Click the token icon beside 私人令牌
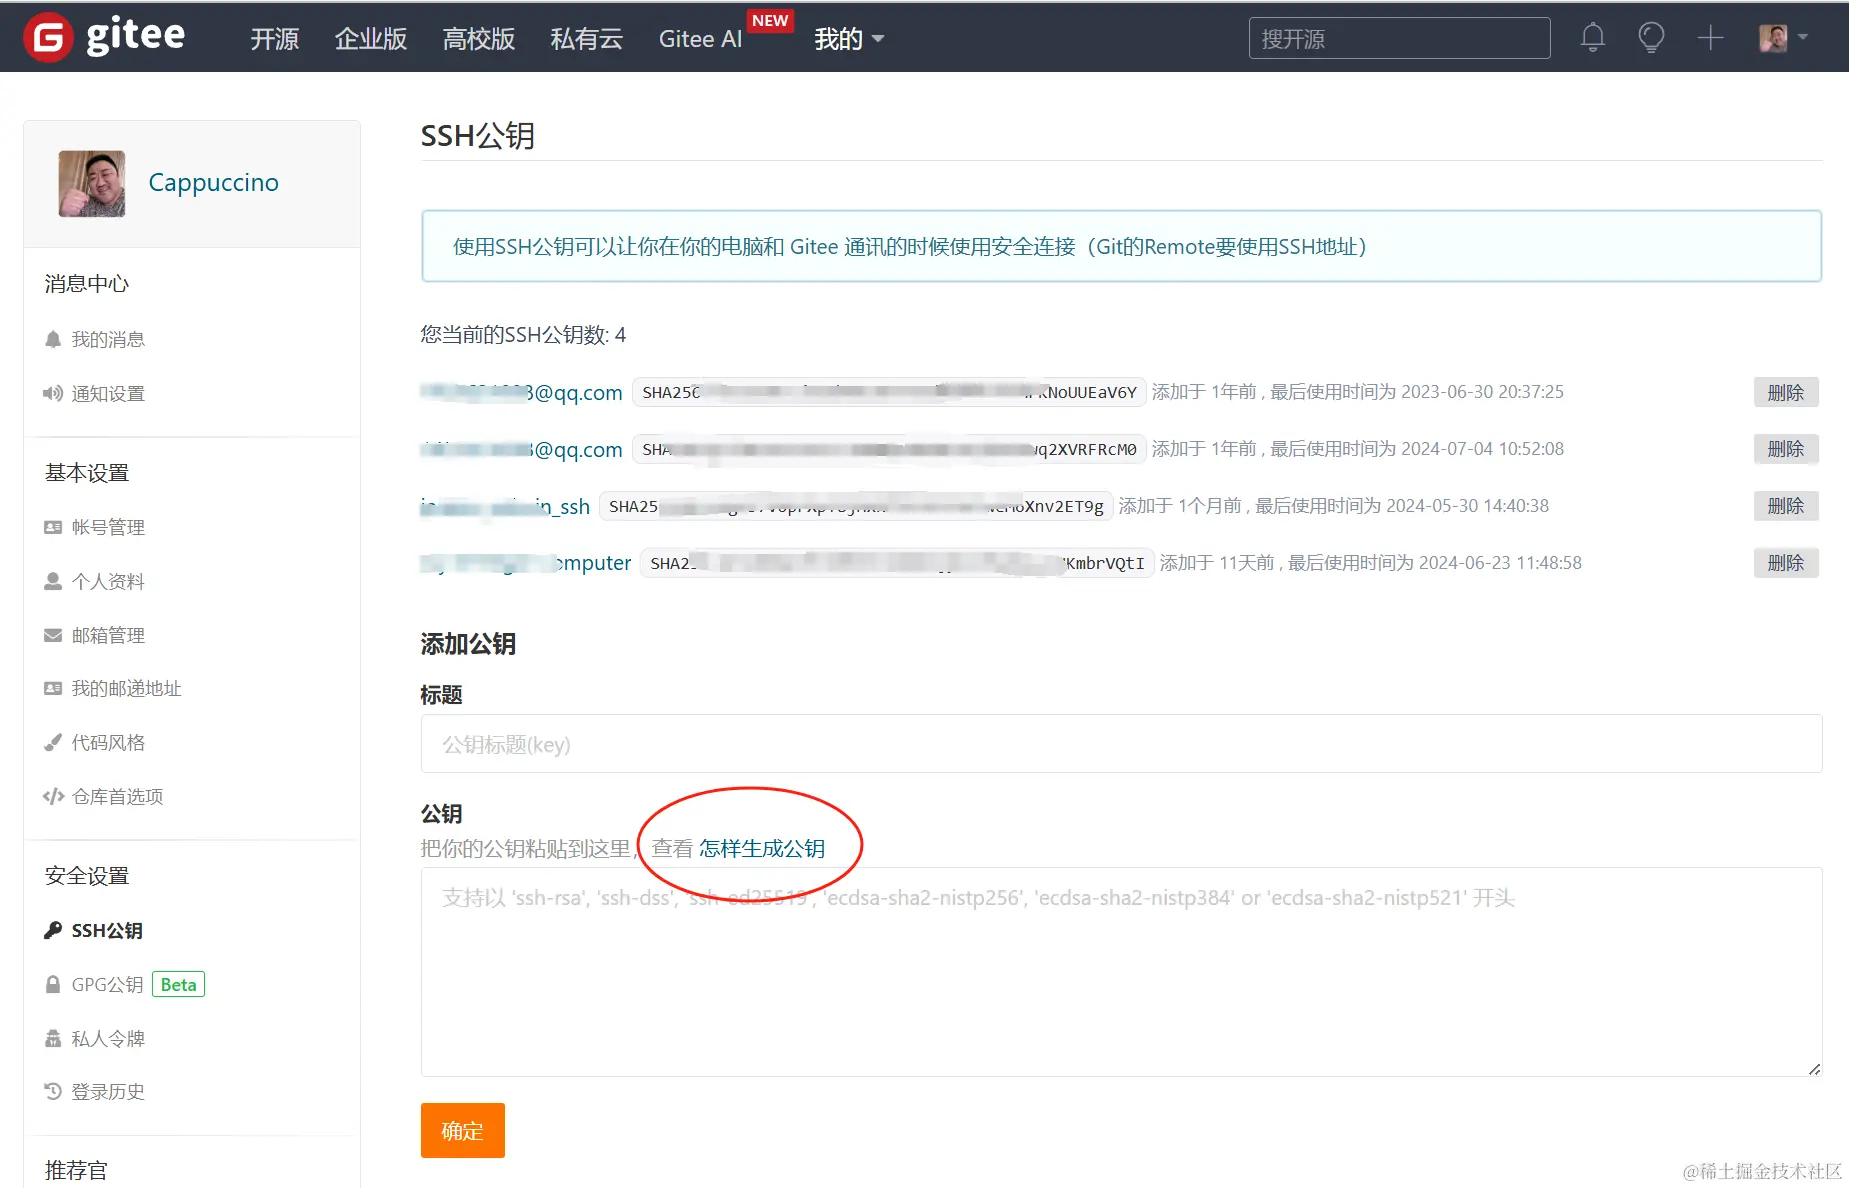1849x1188 pixels. [53, 1038]
